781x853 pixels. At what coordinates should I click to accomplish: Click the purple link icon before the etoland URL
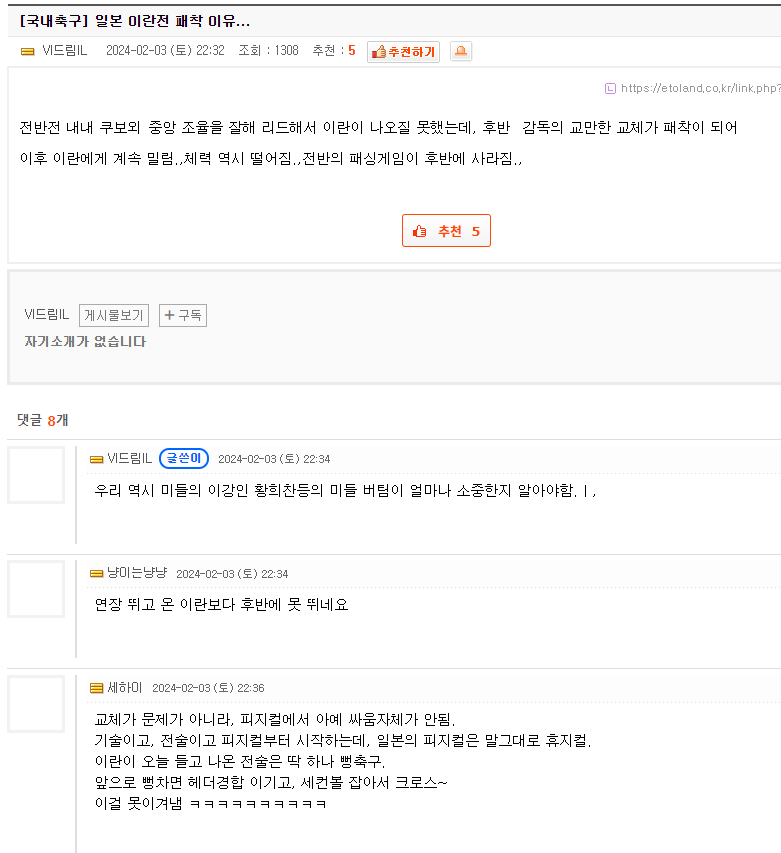610,88
